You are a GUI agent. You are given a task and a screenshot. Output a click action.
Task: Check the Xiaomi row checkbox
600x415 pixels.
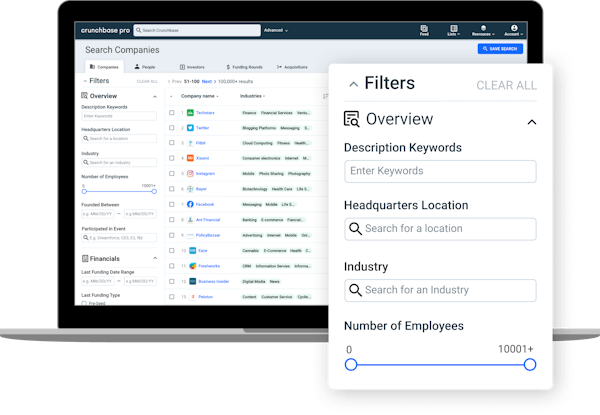click(171, 158)
